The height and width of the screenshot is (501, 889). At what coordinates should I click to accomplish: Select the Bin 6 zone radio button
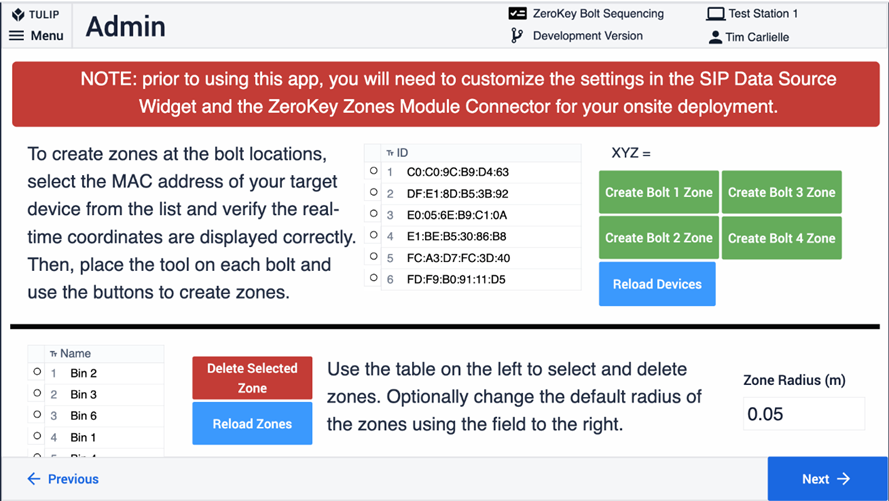[37, 414]
